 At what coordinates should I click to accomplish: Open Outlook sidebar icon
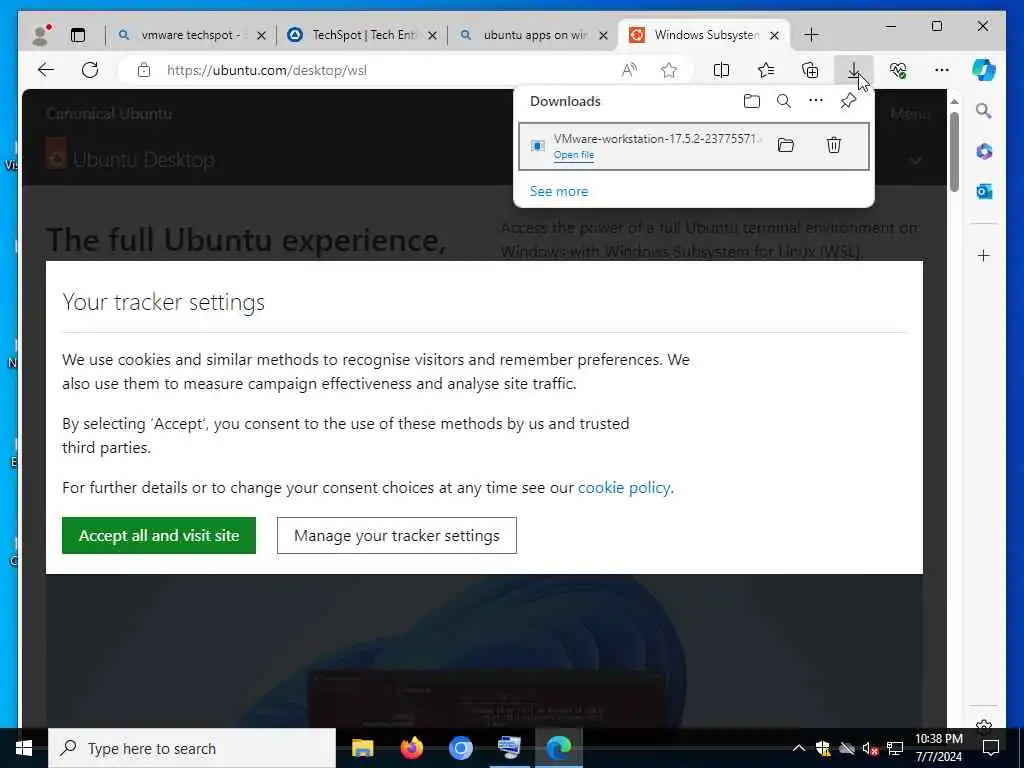[984, 191]
